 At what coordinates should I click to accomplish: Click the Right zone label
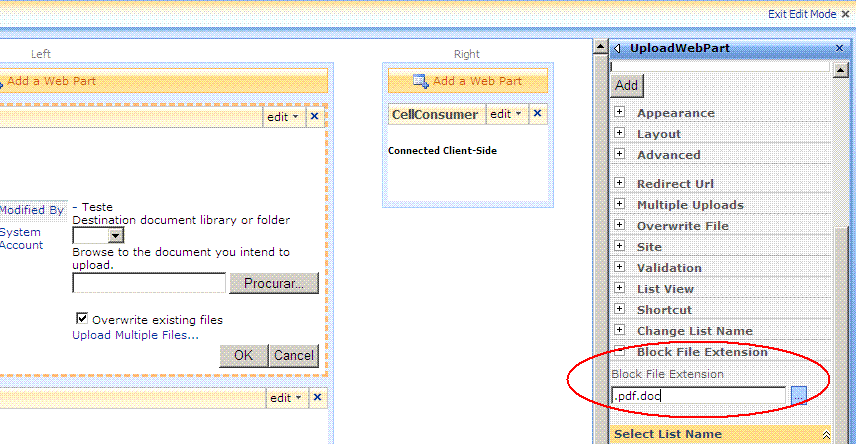click(467, 54)
